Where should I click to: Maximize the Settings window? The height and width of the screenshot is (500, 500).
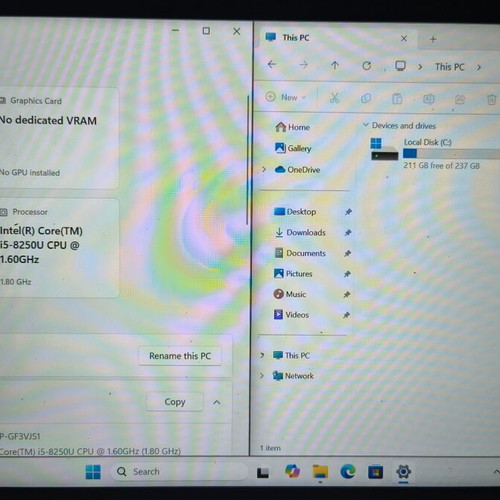206,31
